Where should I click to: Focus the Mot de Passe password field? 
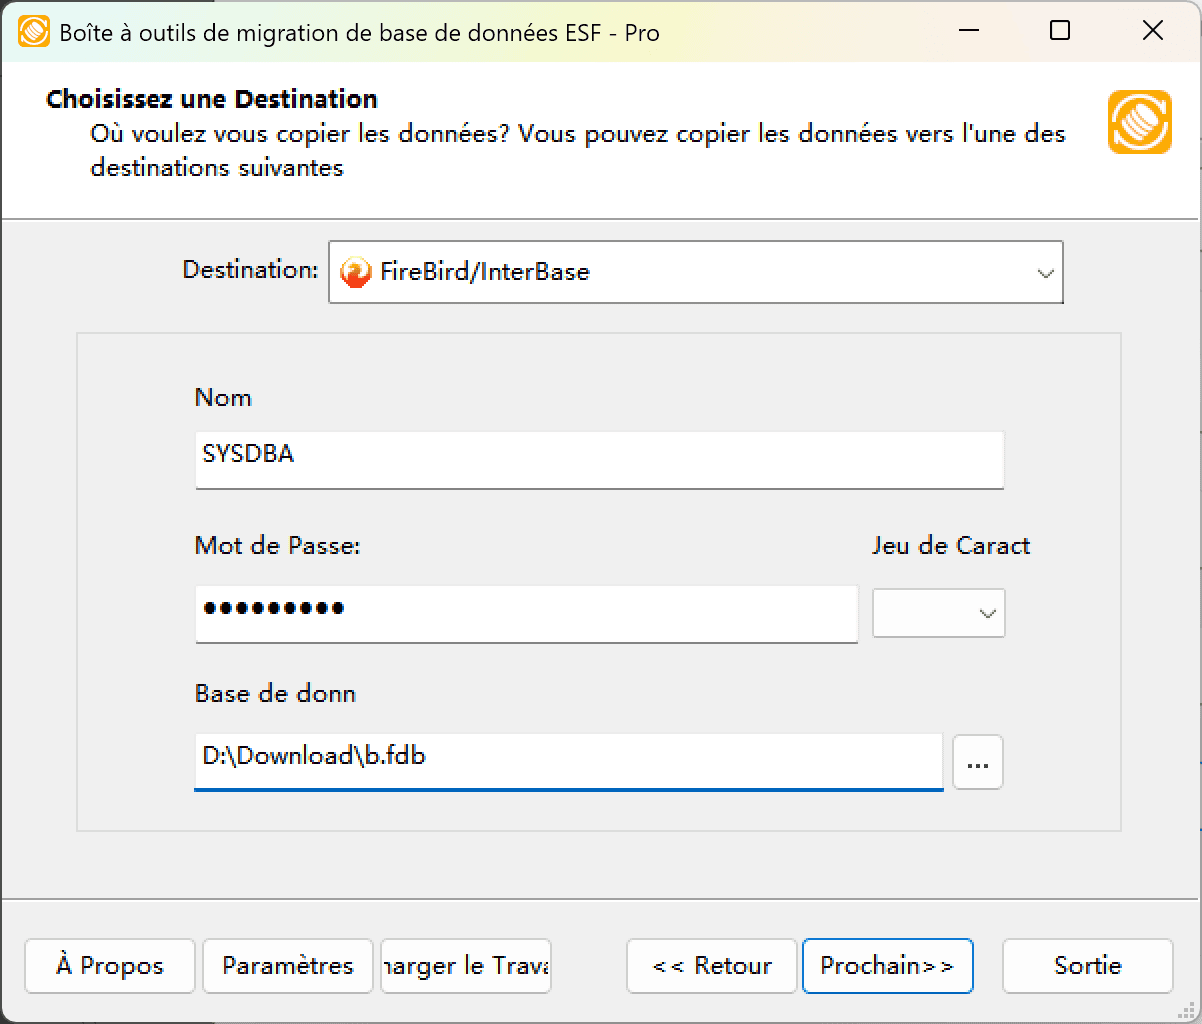click(527, 614)
